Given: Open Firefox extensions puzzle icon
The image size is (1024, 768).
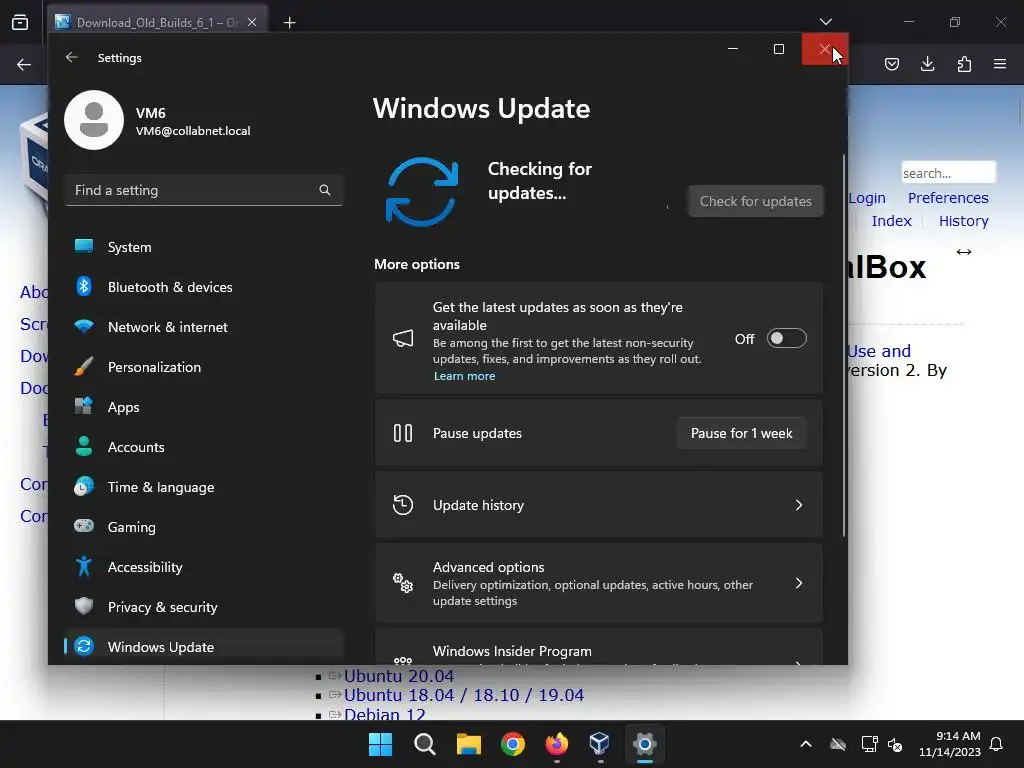Looking at the screenshot, I should point(964,64).
